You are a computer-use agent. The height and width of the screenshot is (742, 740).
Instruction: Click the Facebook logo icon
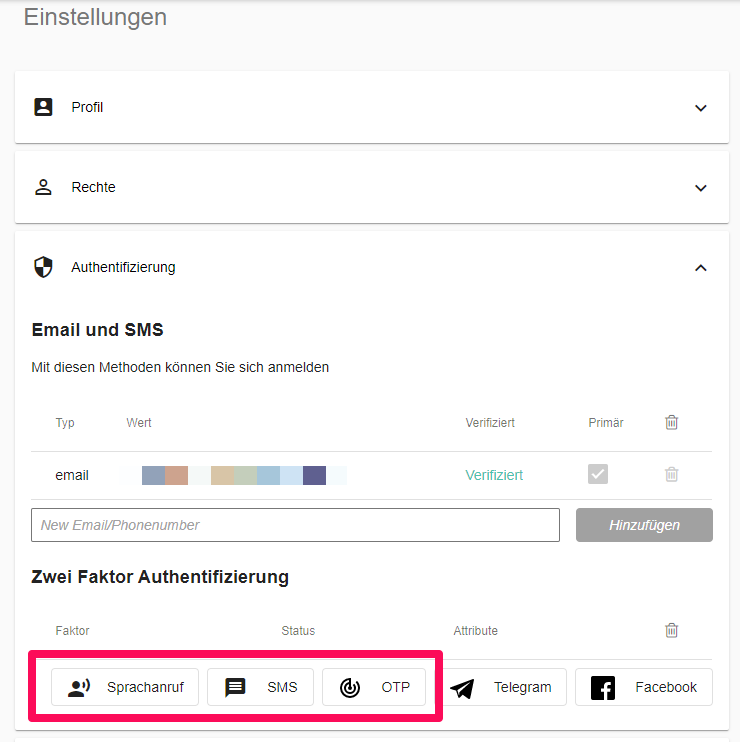[603, 688]
